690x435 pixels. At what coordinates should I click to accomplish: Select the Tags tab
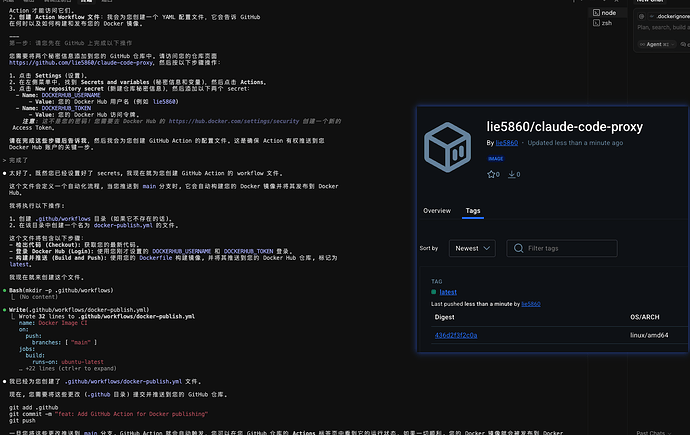pyautogui.click(x=473, y=211)
